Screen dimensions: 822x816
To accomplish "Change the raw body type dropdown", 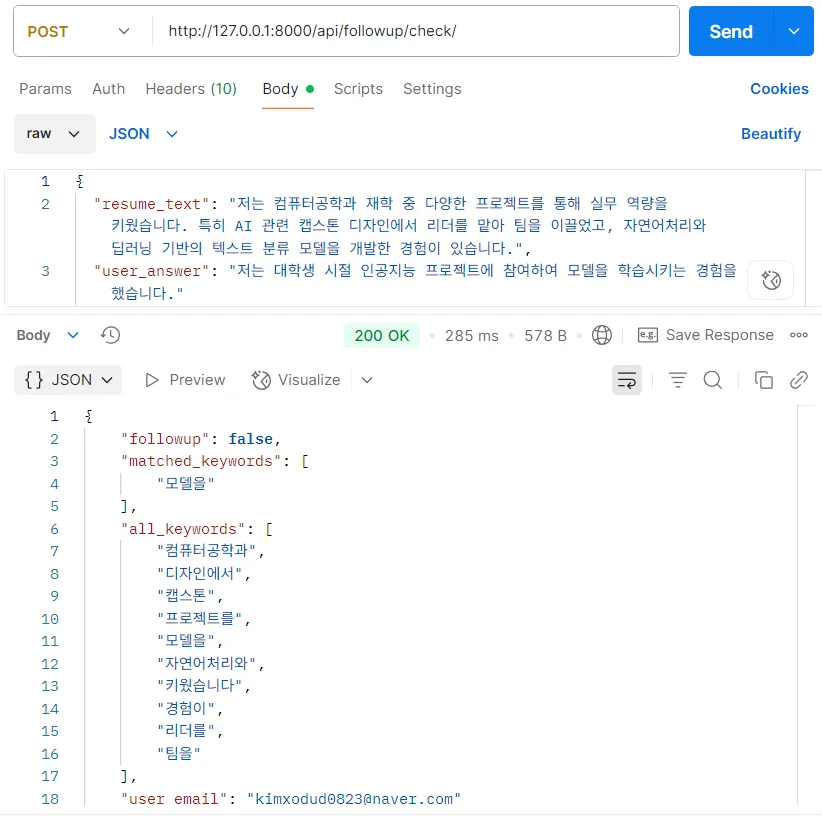I will tap(55, 134).
